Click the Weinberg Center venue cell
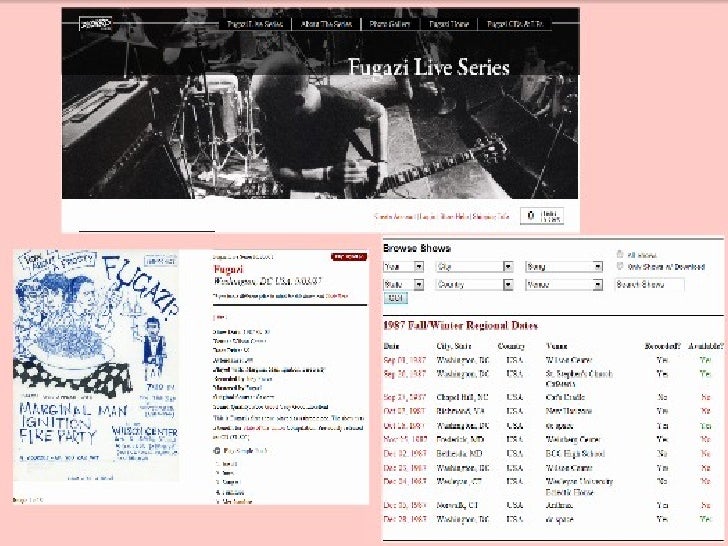Image resolution: width=728 pixels, height=546 pixels. pos(573,439)
